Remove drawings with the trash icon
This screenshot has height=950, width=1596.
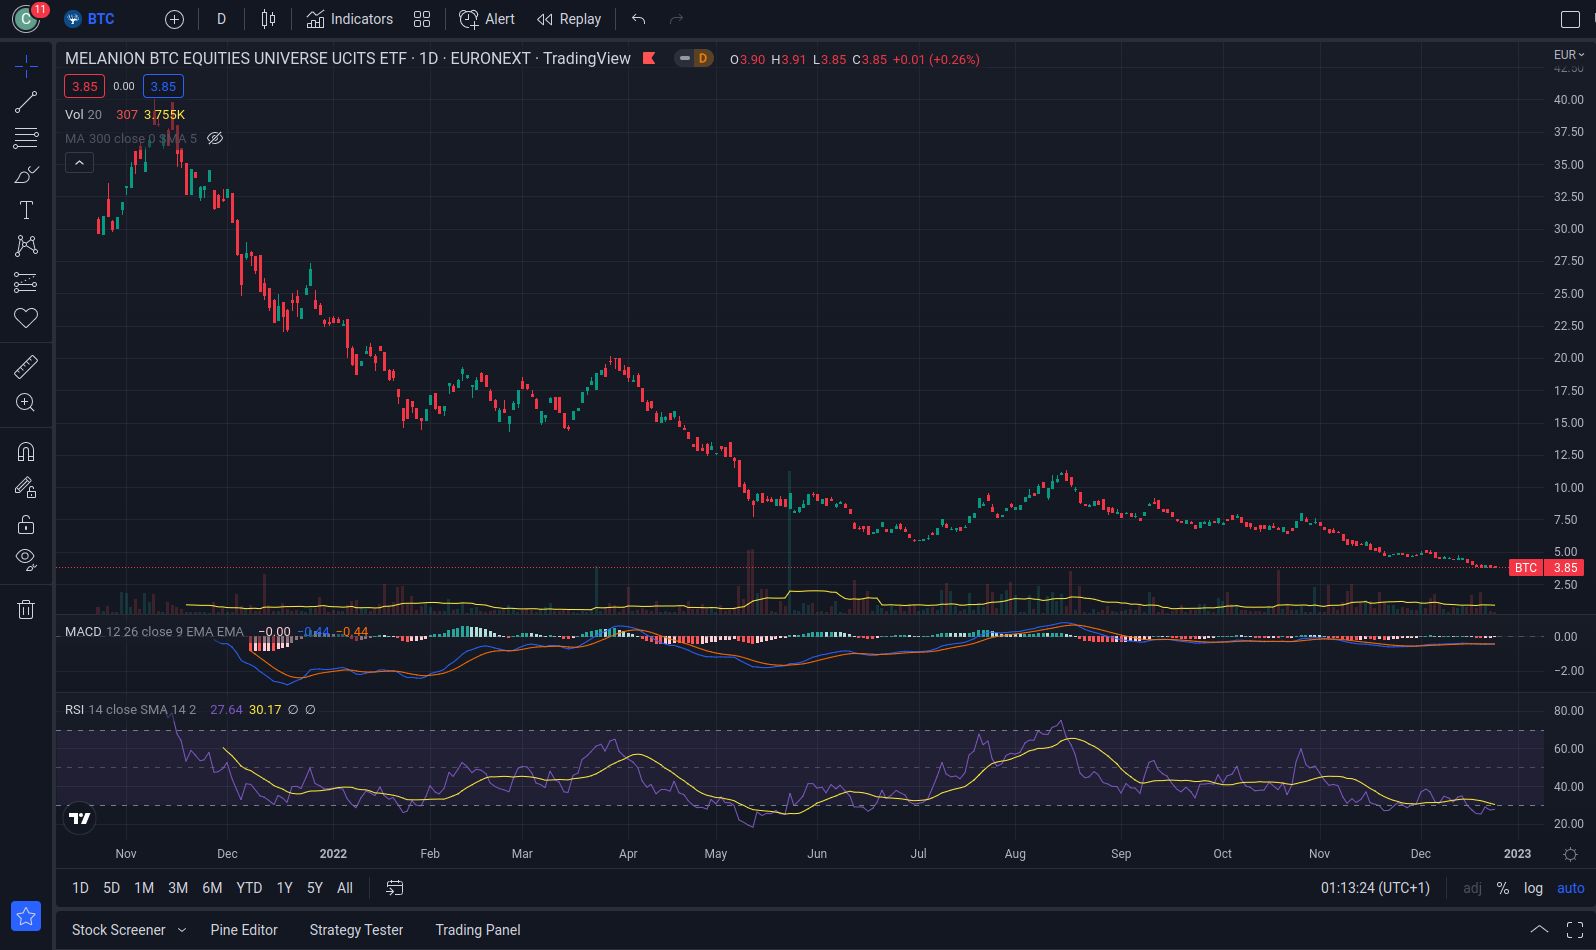pyautogui.click(x=26, y=609)
